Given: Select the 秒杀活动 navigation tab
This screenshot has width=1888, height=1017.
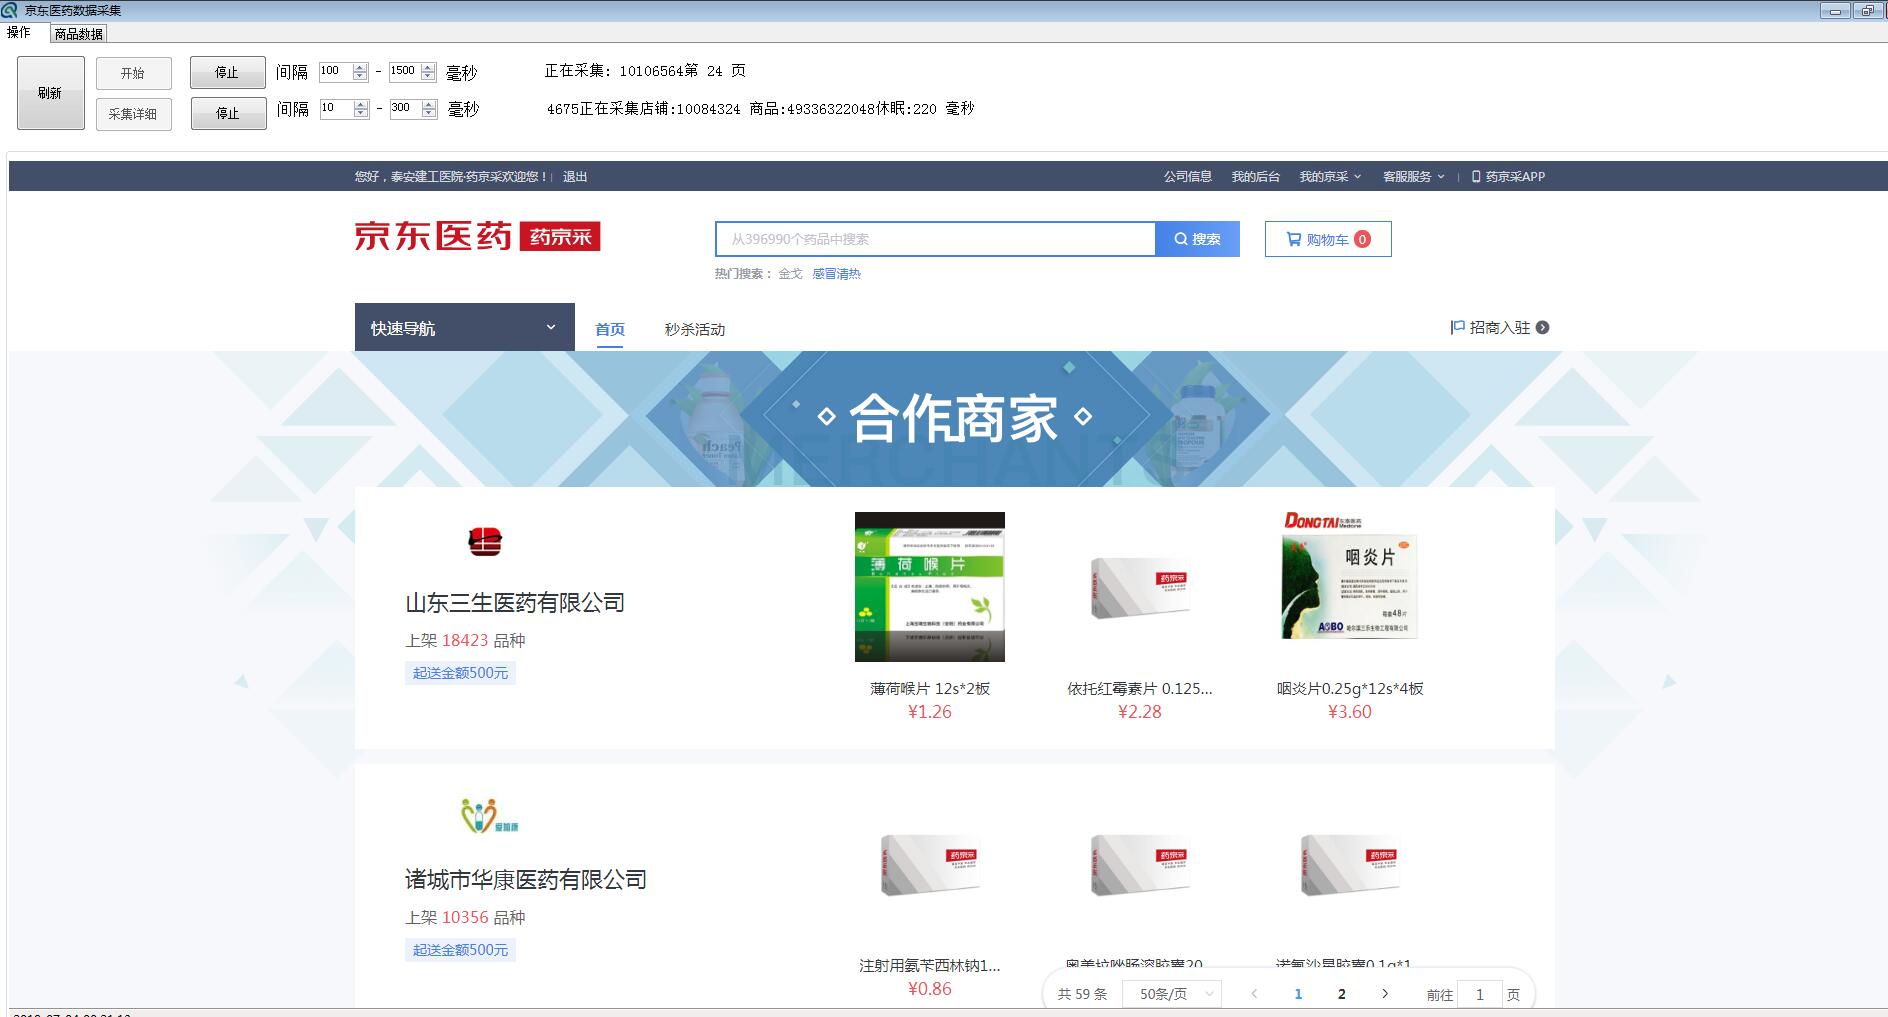Looking at the screenshot, I should point(695,329).
